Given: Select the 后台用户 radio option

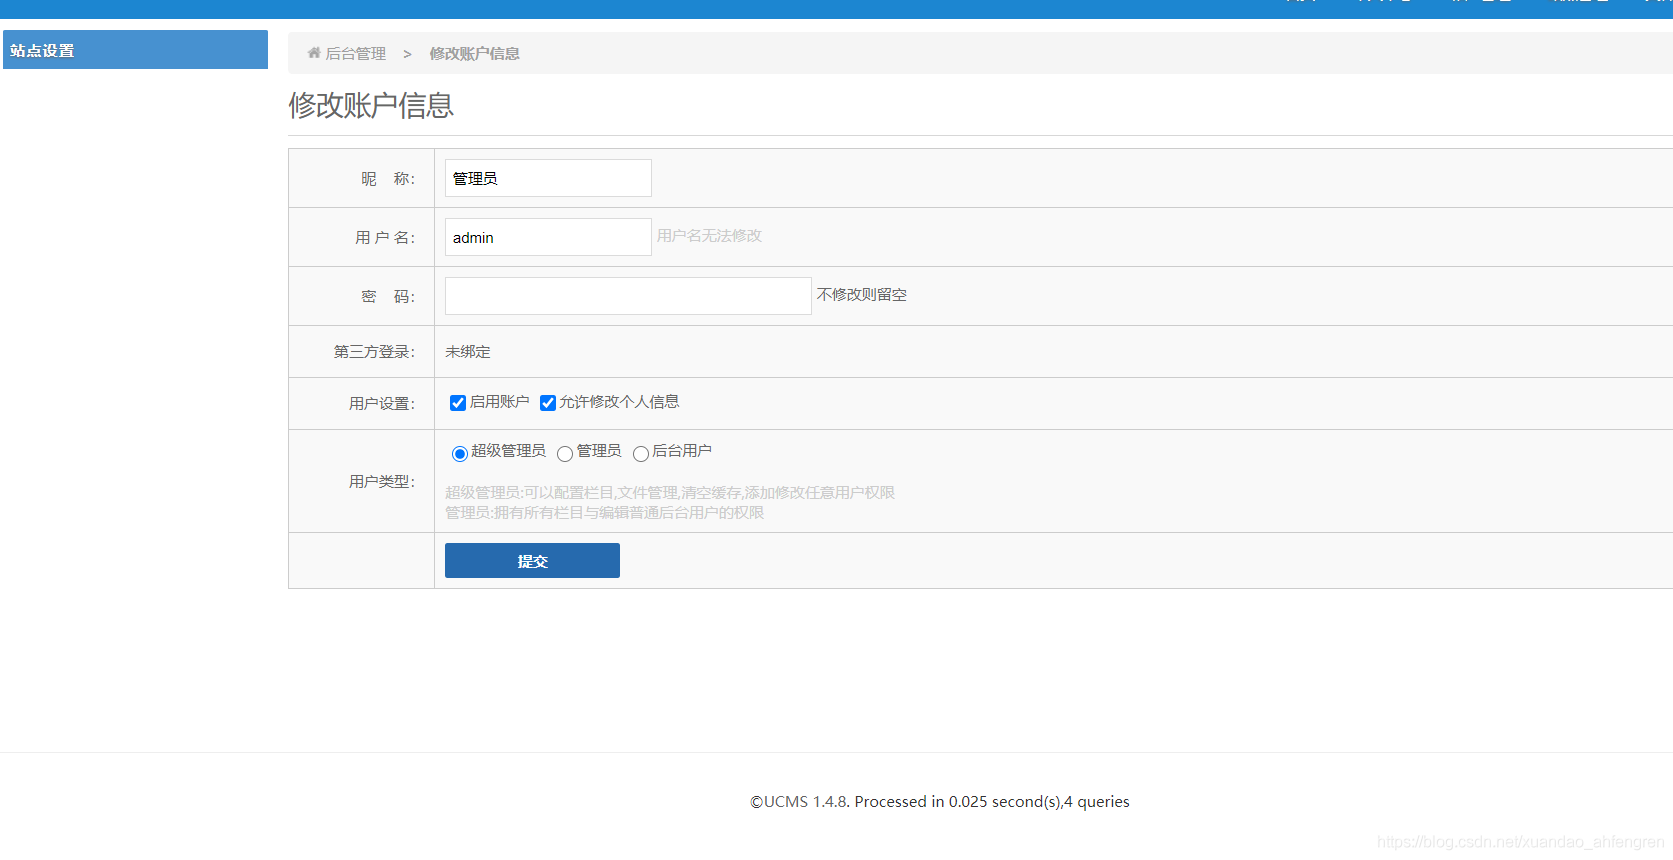Looking at the screenshot, I should click(x=641, y=454).
